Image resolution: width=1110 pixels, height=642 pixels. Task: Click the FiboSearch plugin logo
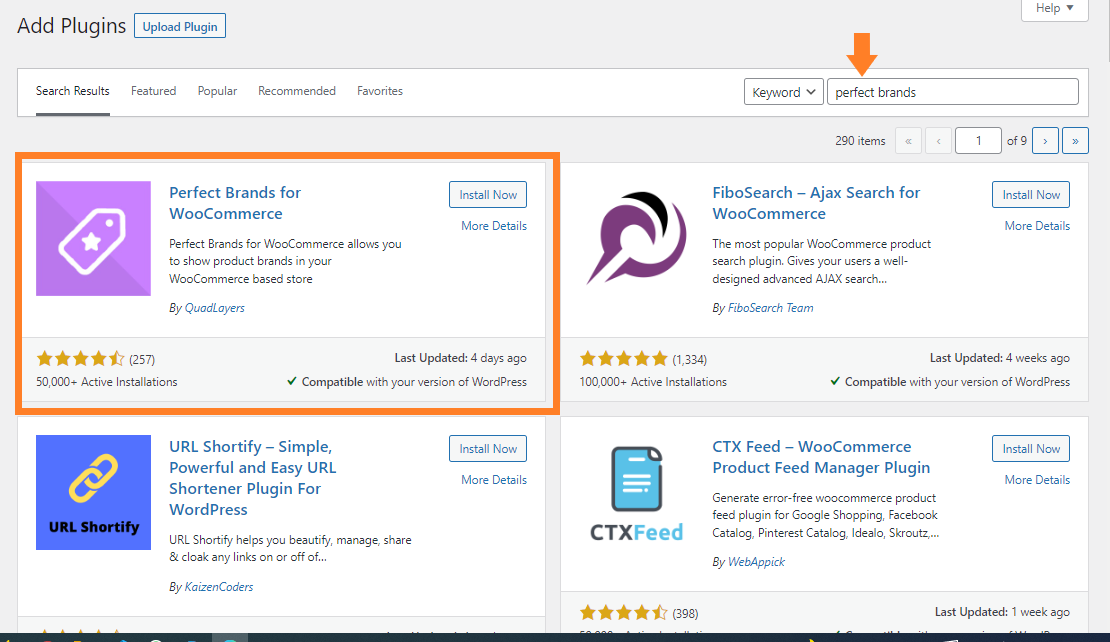pyautogui.click(x=636, y=239)
